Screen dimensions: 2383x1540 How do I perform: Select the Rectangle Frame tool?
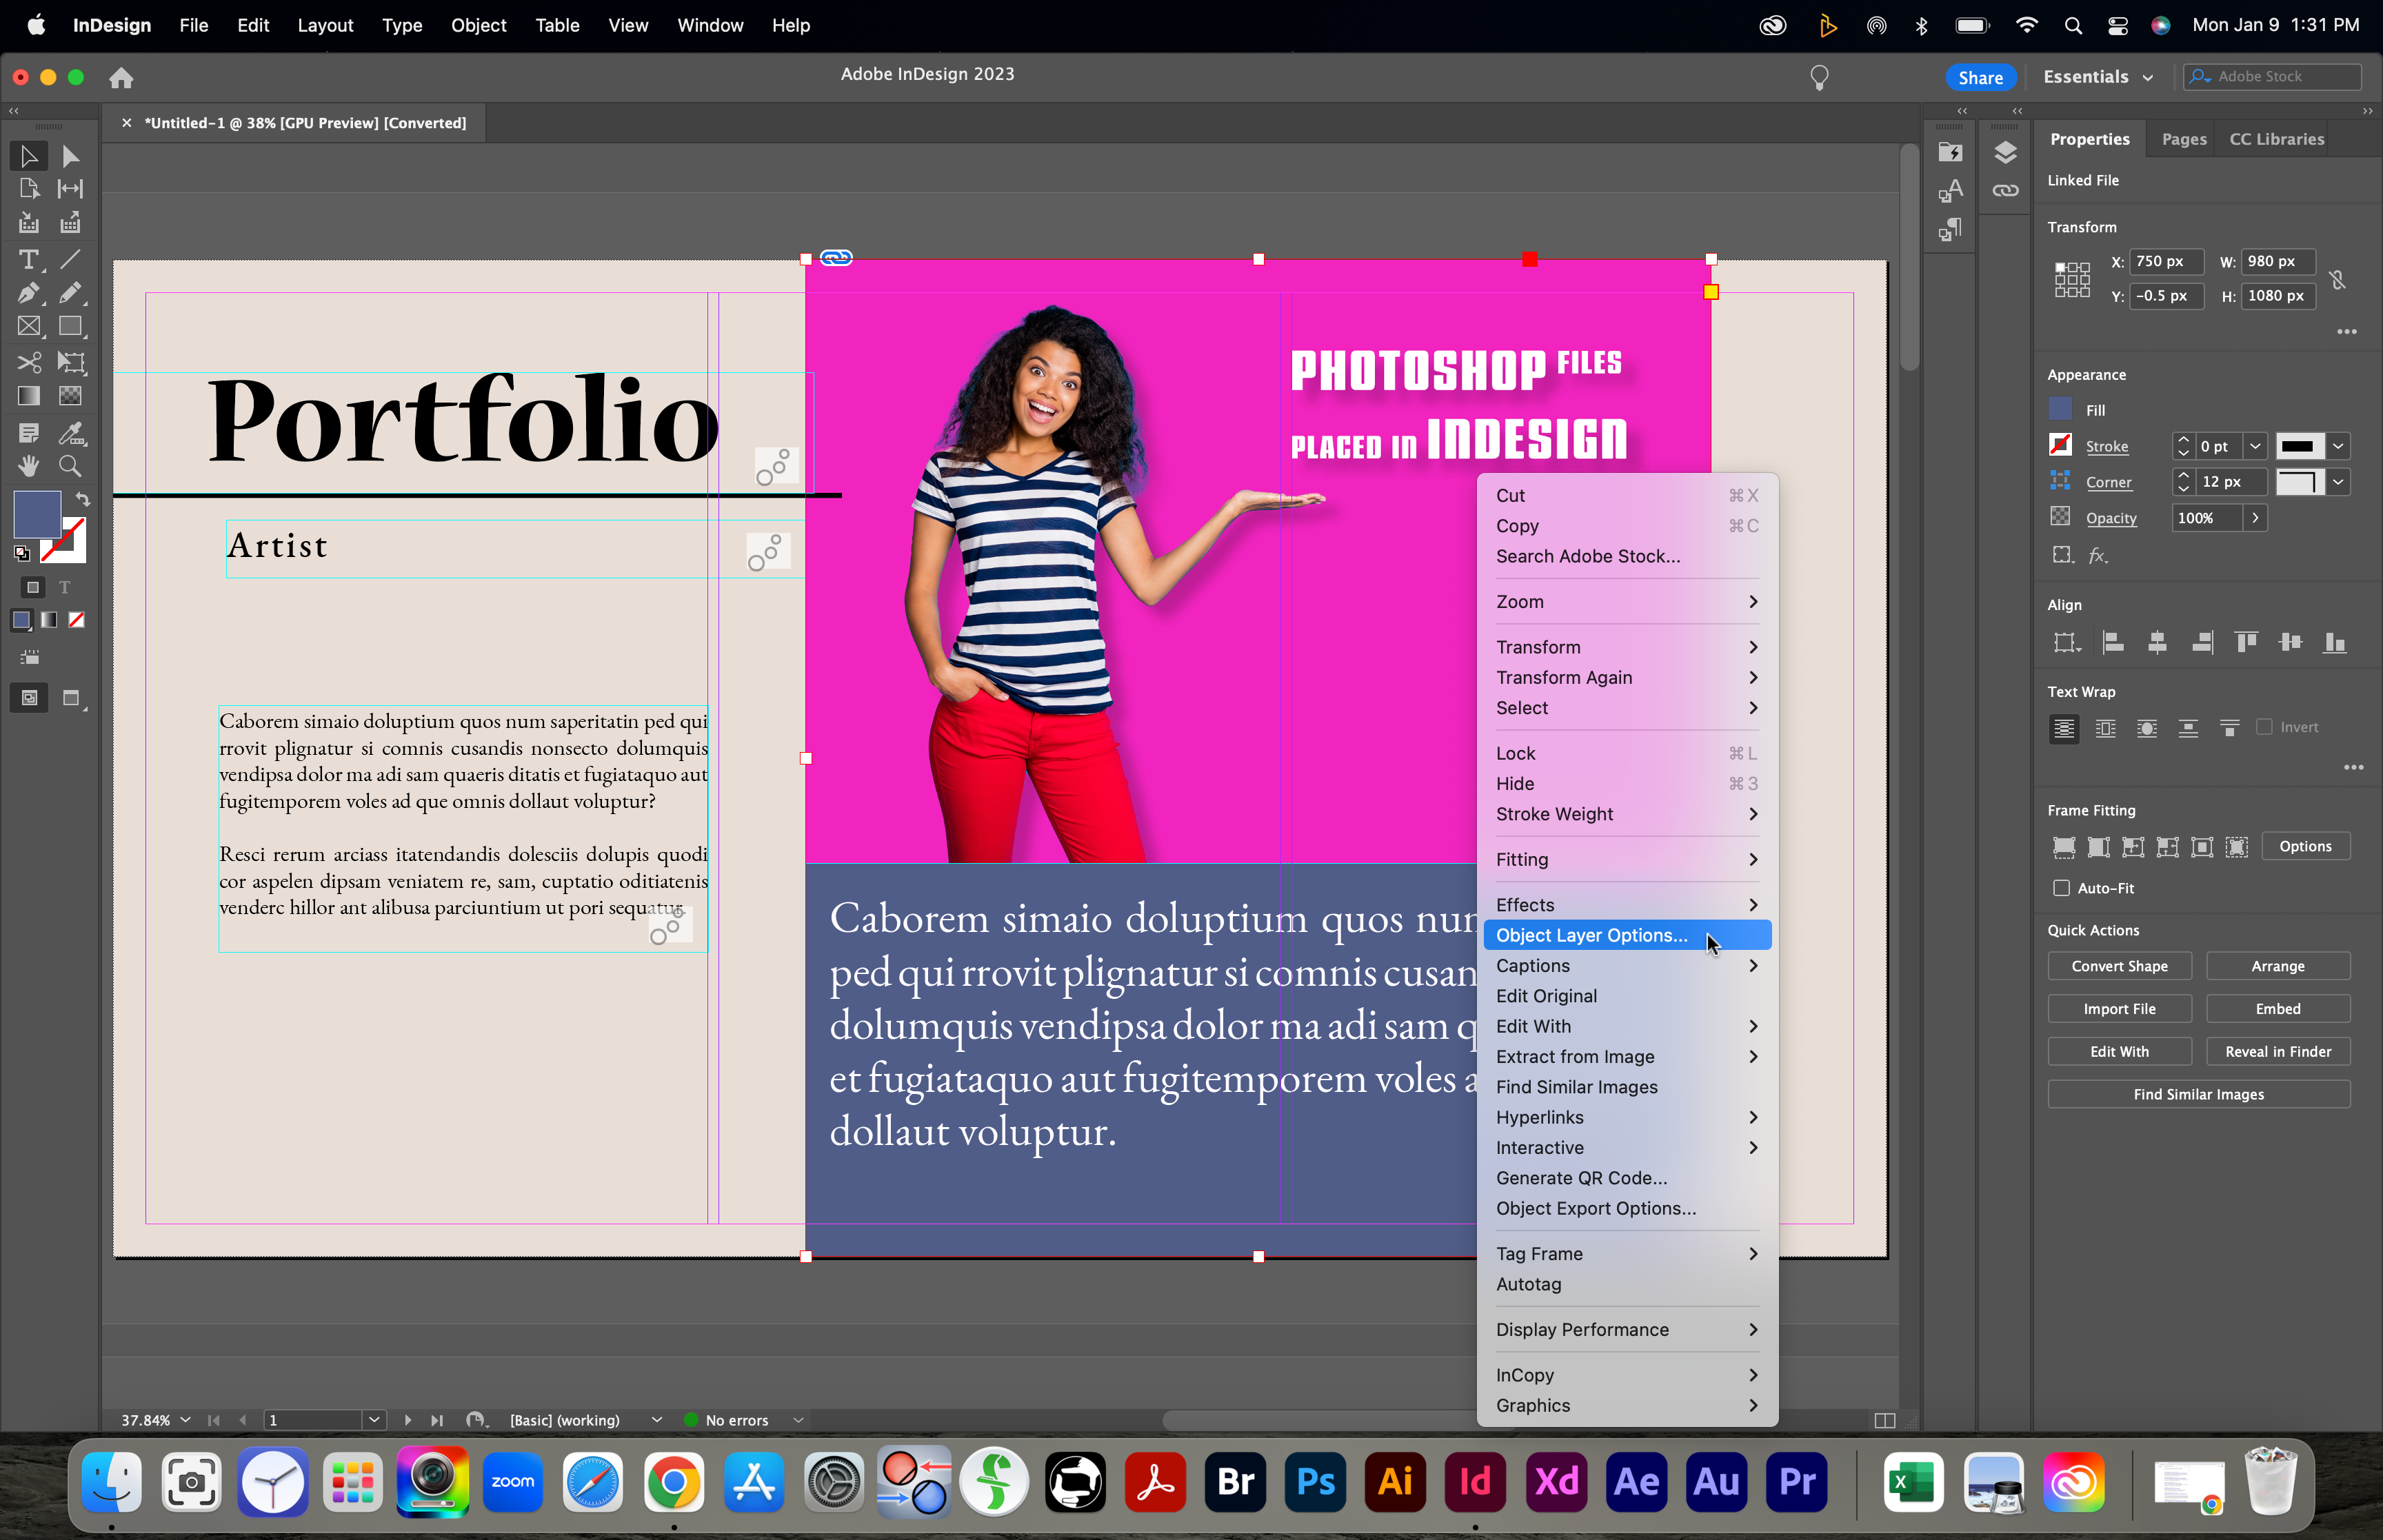click(x=29, y=326)
